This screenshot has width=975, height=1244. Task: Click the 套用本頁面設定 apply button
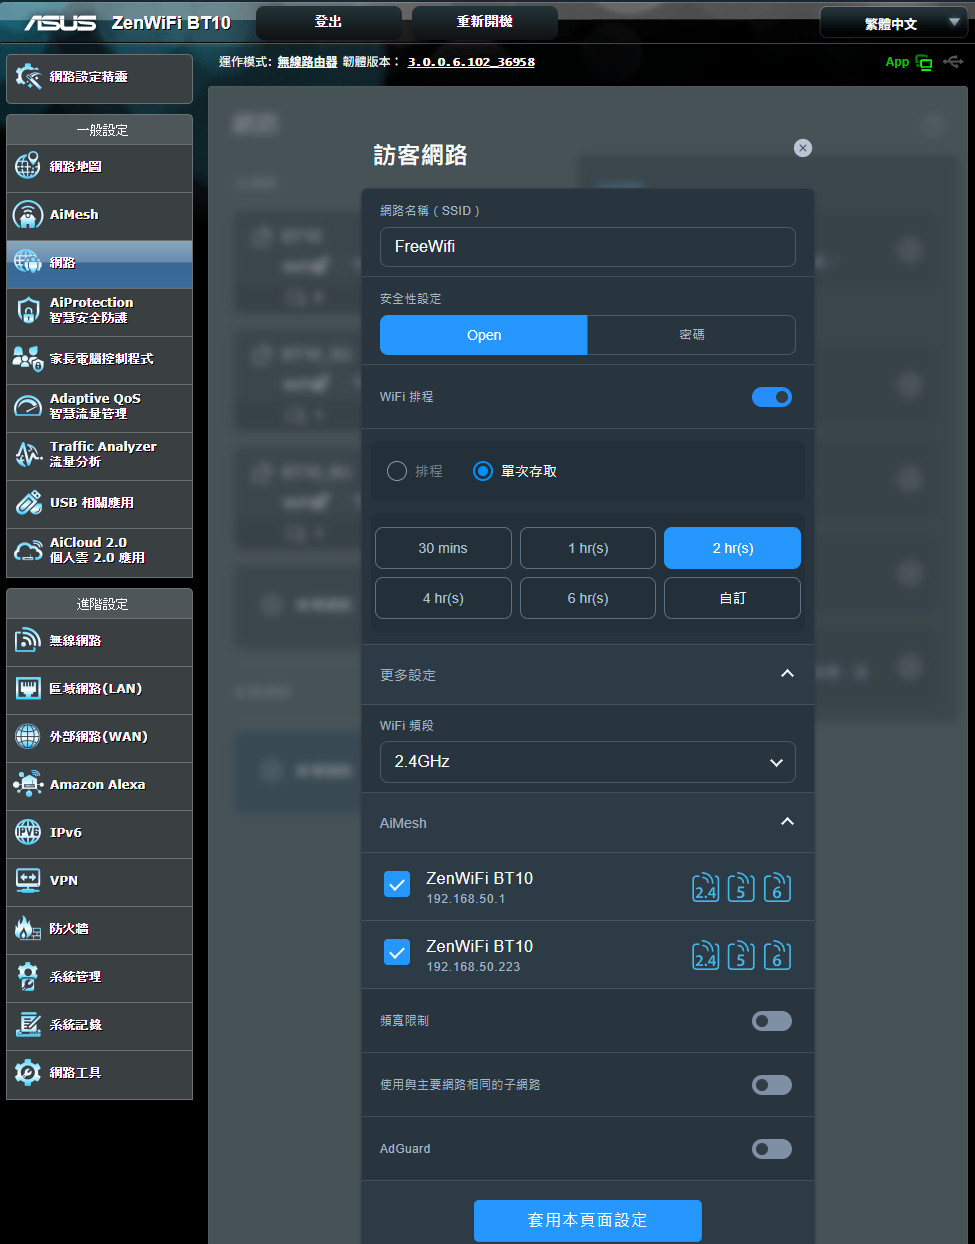(588, 1221)
